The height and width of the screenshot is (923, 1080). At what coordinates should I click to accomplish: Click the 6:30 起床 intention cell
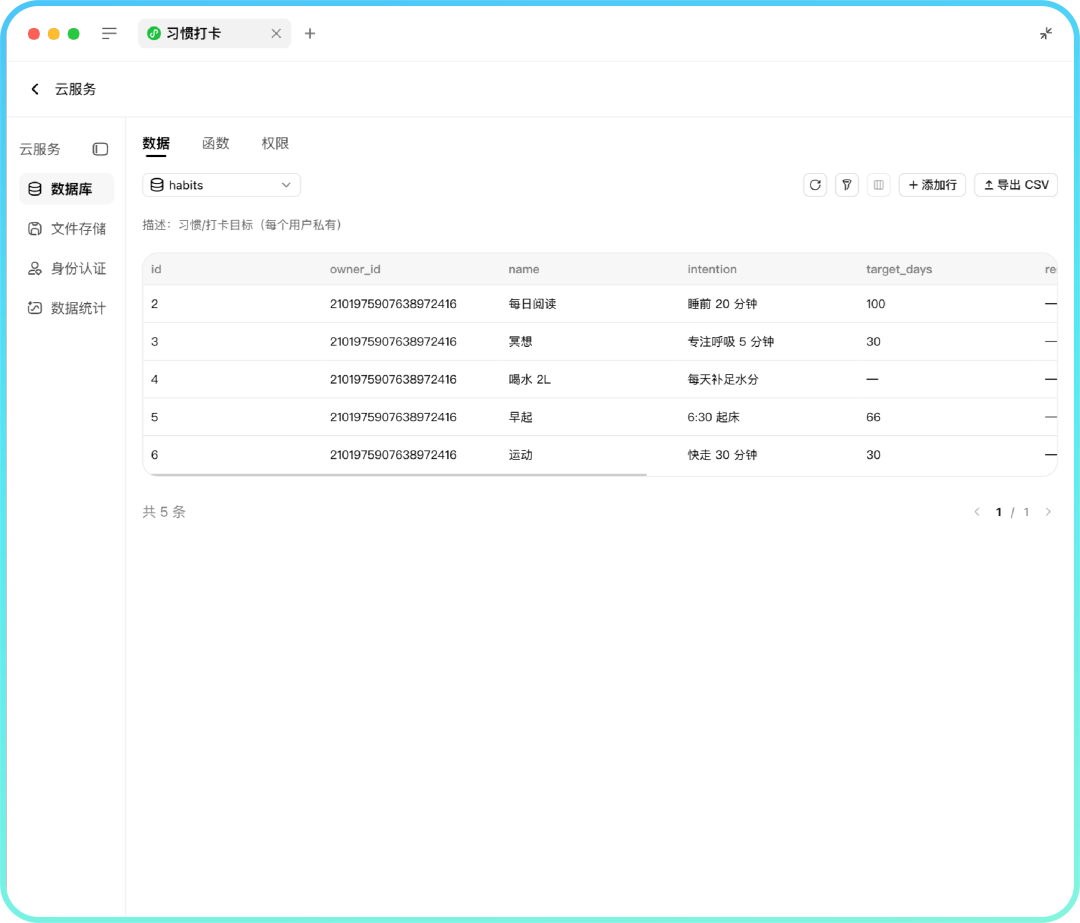click(714, 417)
